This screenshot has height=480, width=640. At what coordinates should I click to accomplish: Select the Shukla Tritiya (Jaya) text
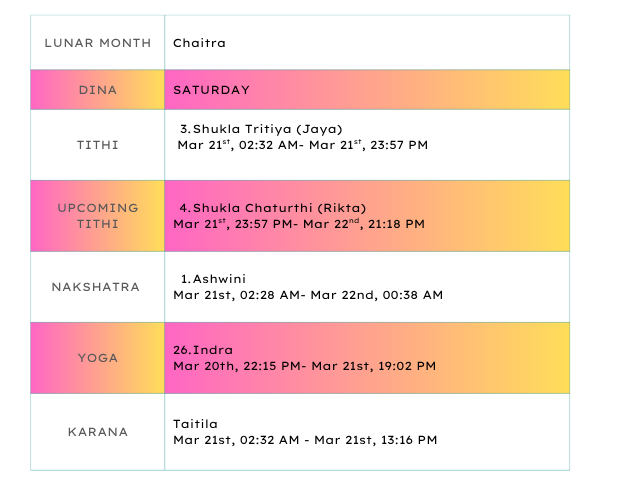[260, 129]
